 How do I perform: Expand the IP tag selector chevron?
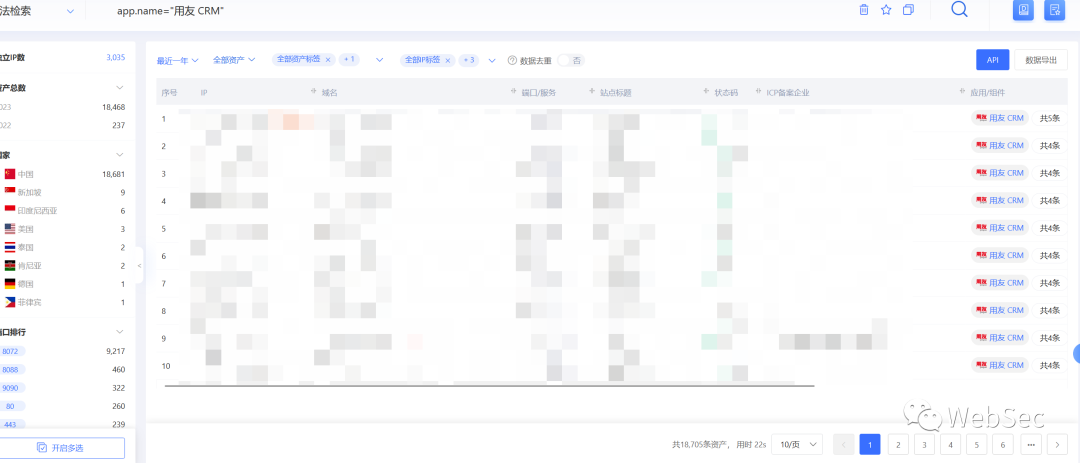point(492,60)
